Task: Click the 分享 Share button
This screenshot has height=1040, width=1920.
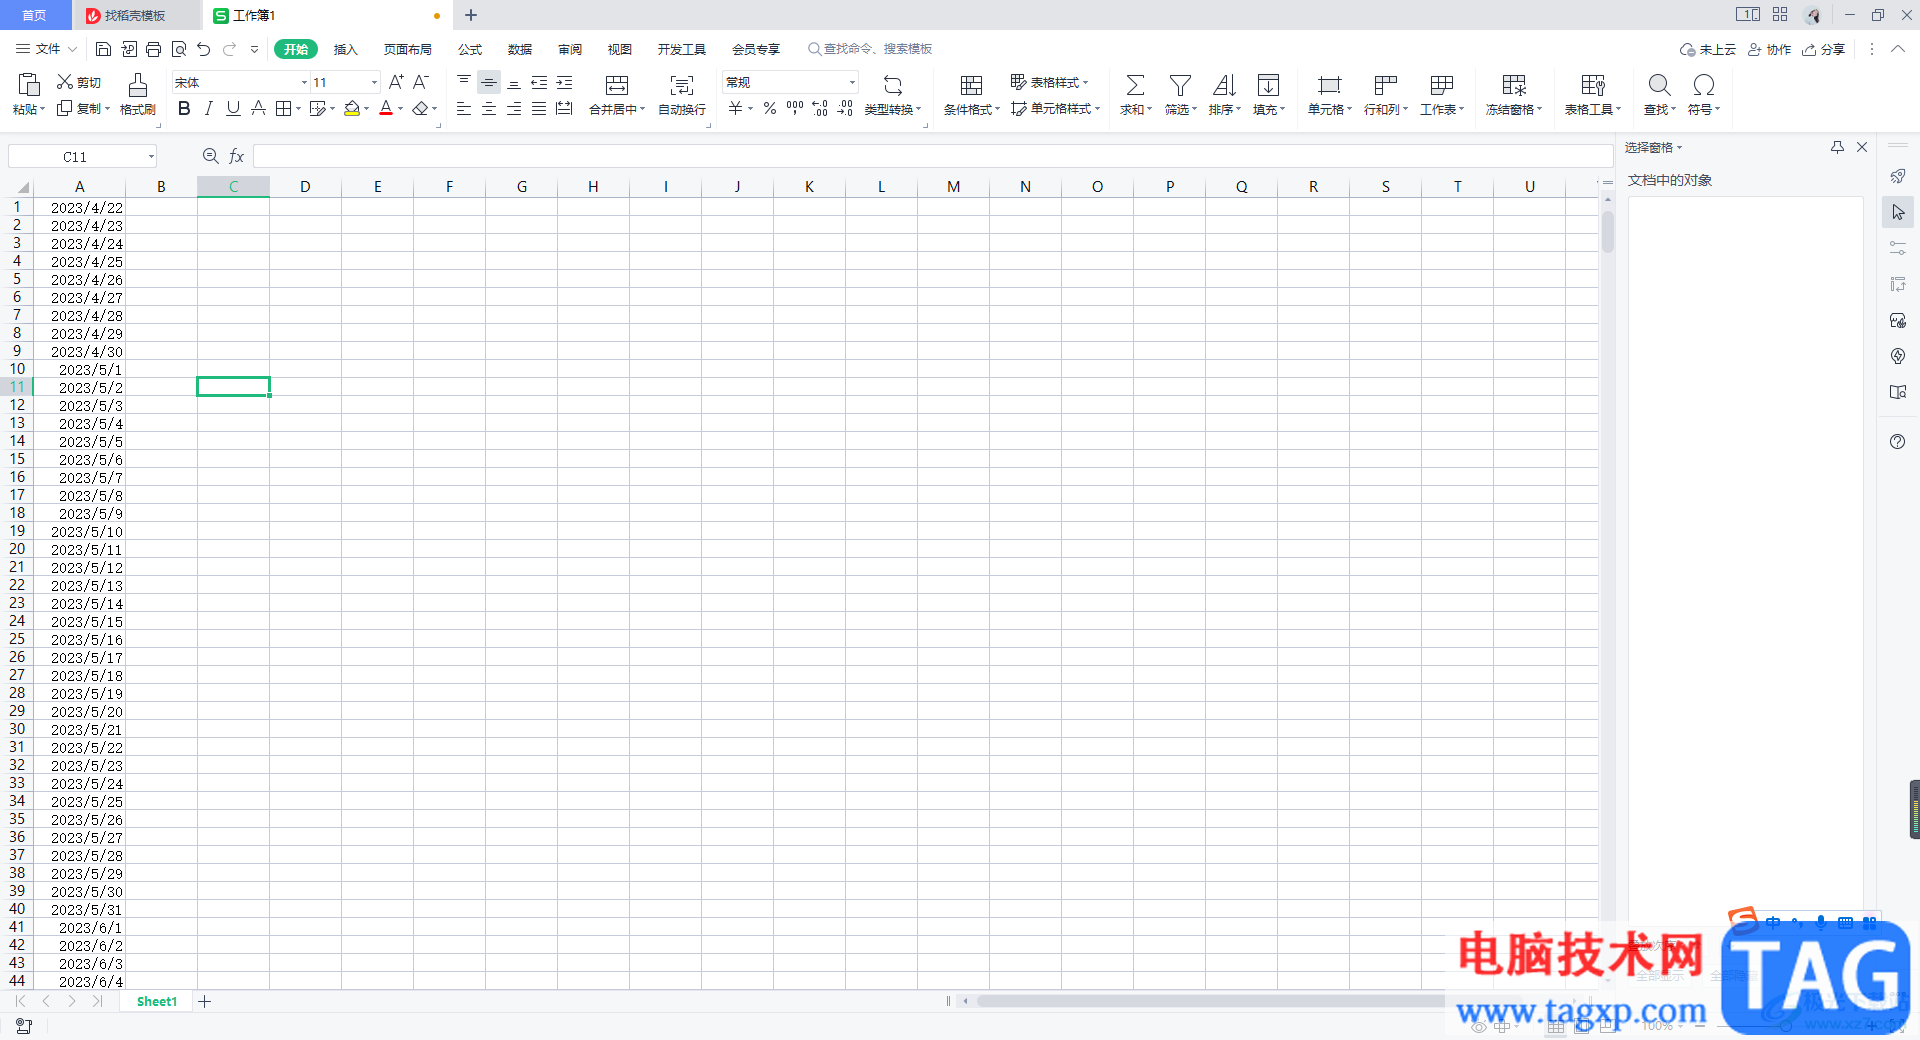Action: click(1824, 49)
